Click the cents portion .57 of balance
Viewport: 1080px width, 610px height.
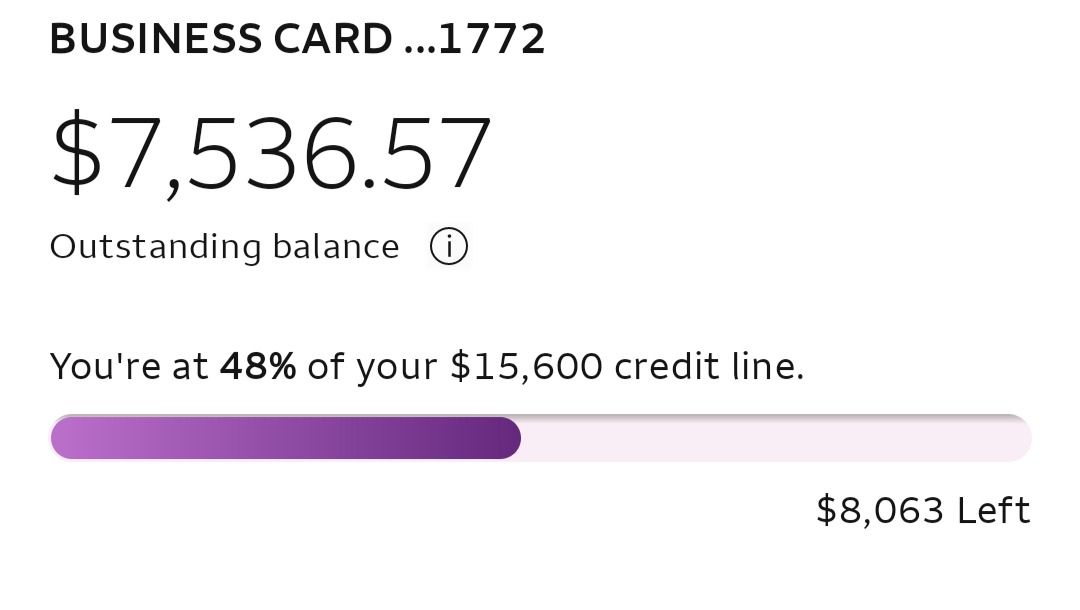coord(427,154)
